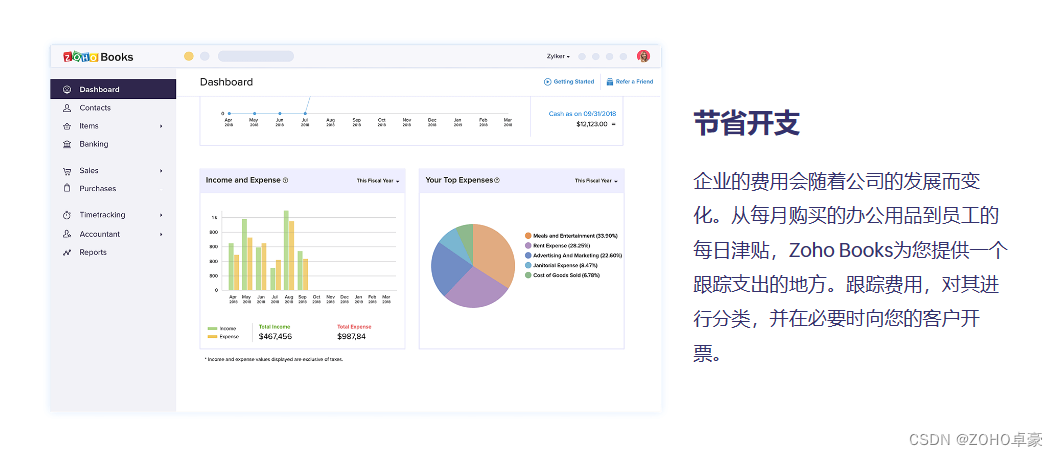The height and width of the screenshot is (457, 1058).
Task: Click the Advertising And Marketing legend swatch
Action: [x=528, y=256]
